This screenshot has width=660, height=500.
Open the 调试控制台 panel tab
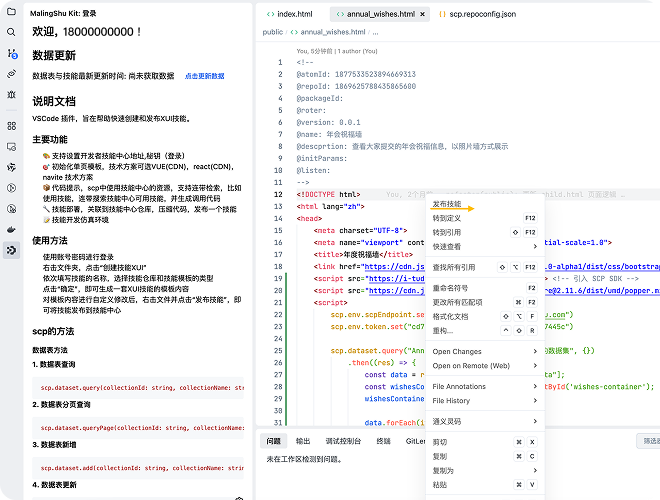[x=343, y=441]
